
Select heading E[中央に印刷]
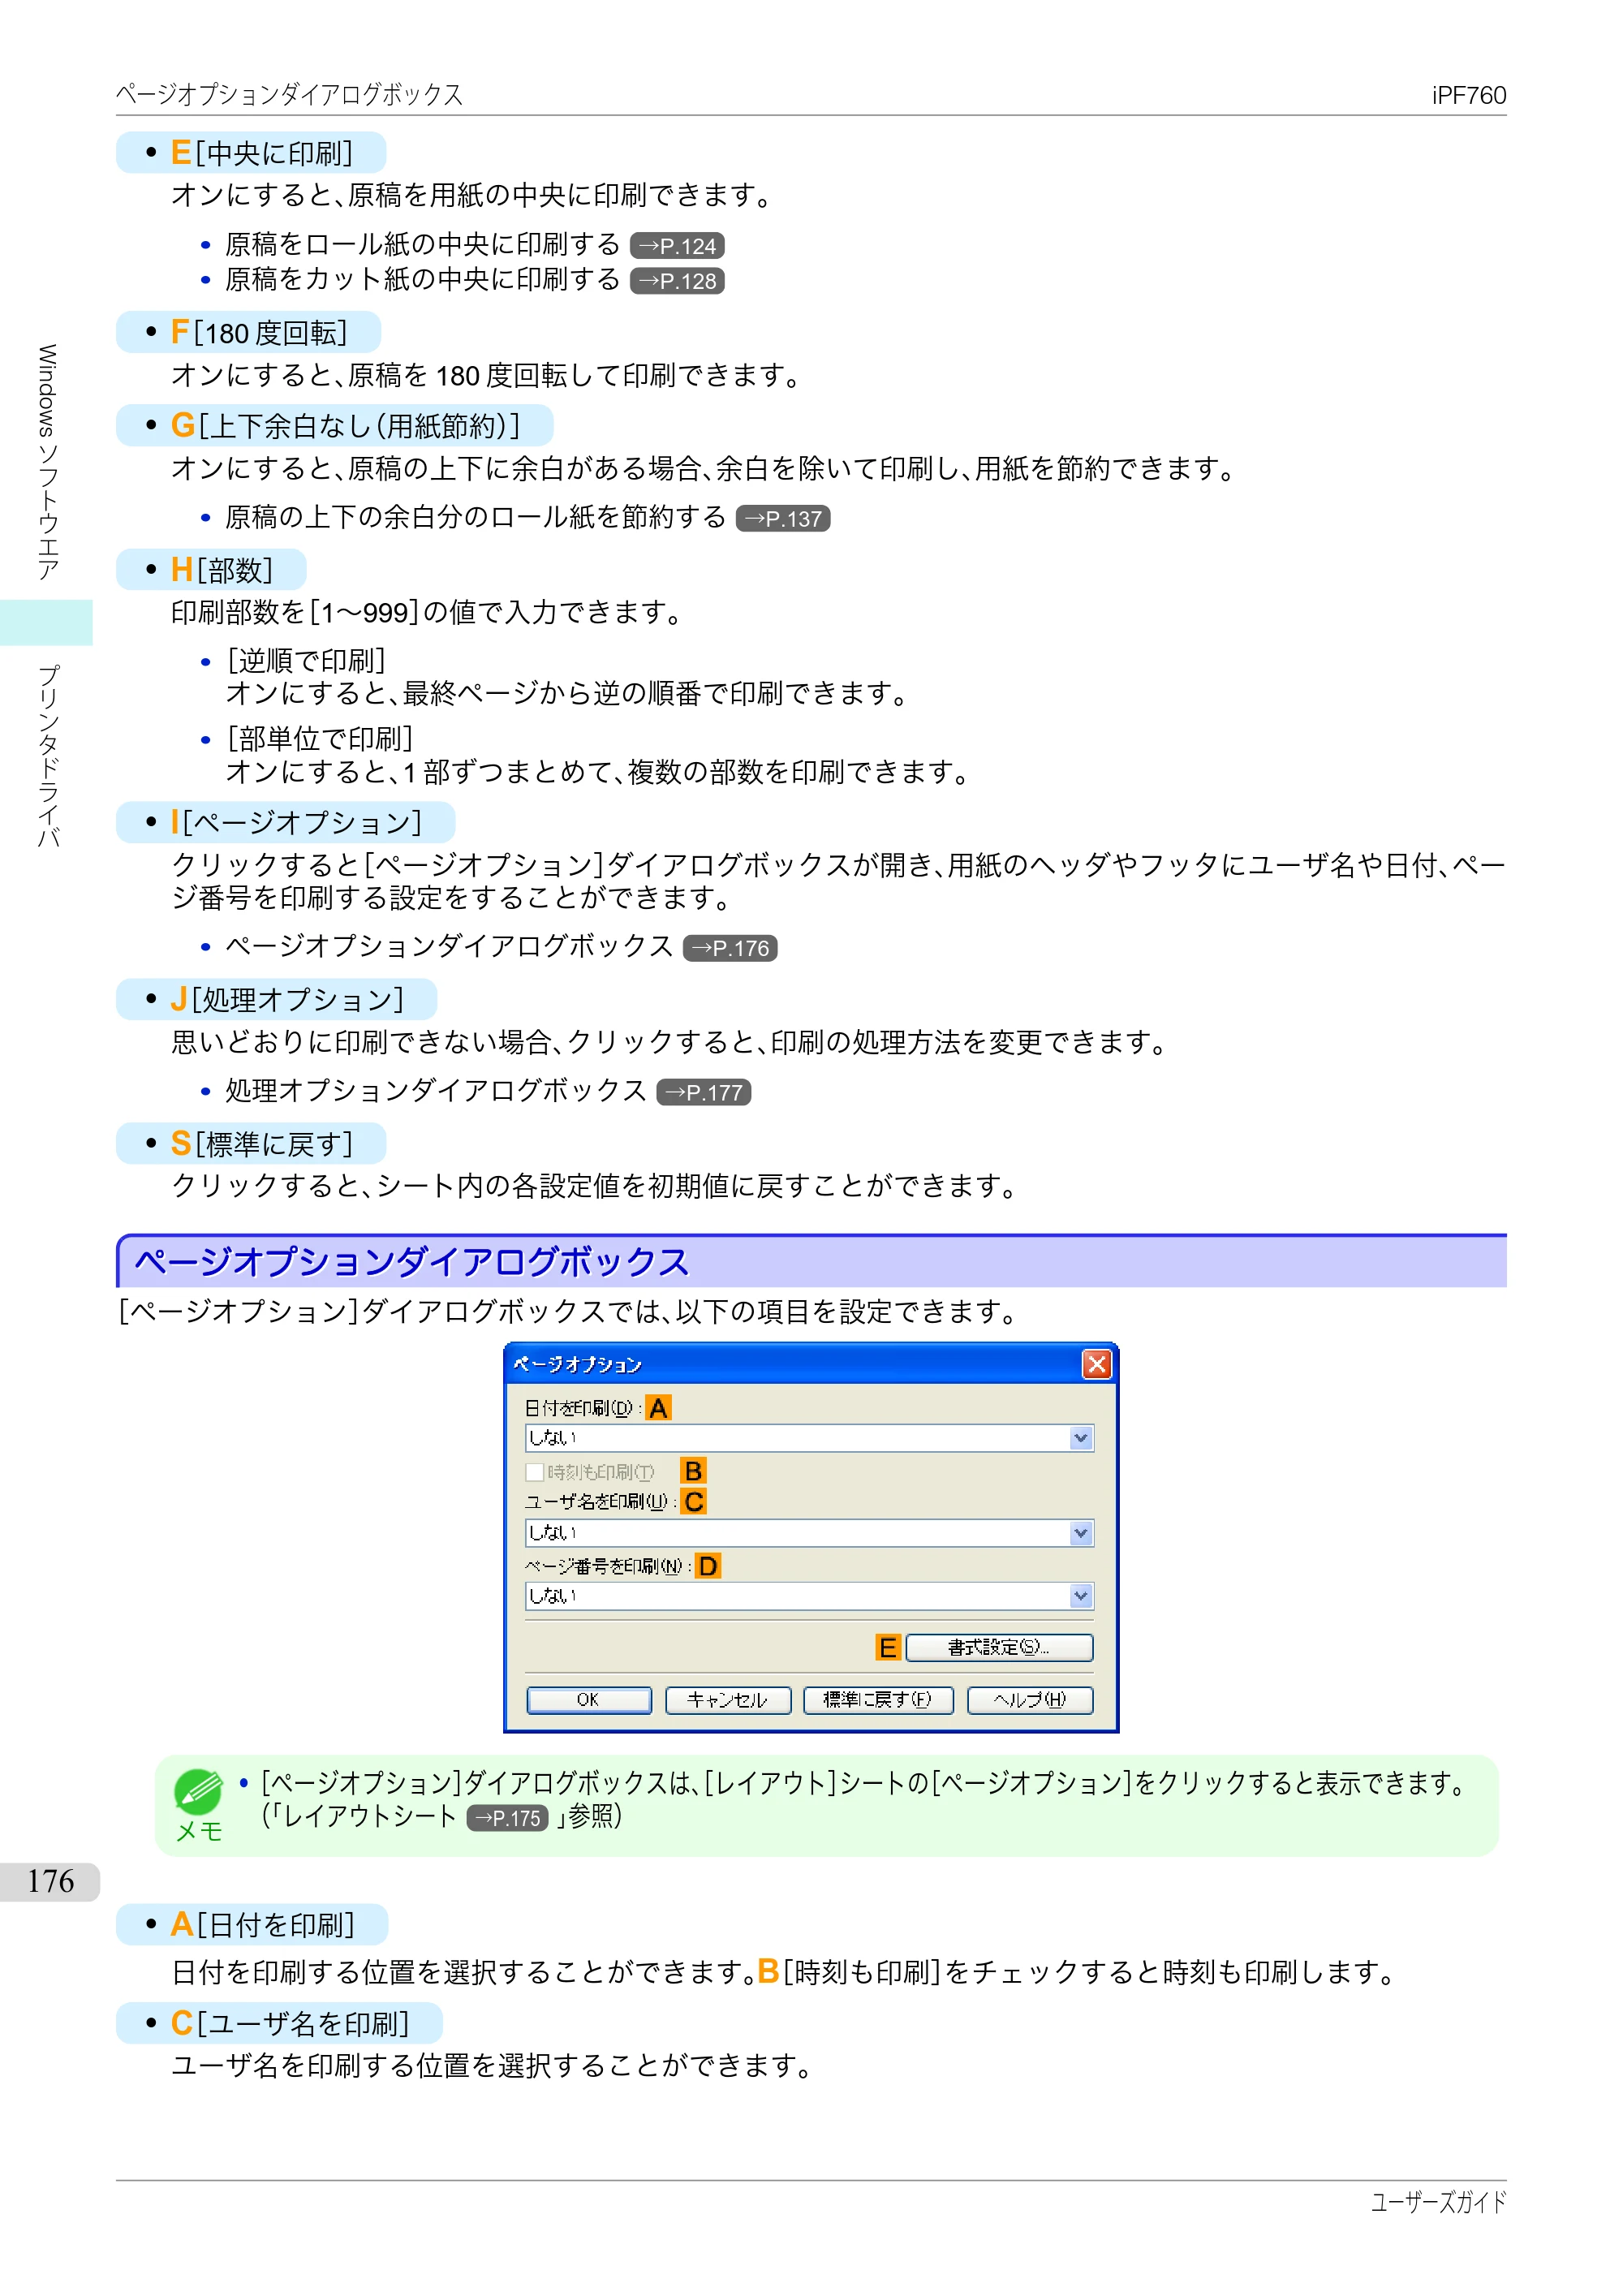[251, 153]
